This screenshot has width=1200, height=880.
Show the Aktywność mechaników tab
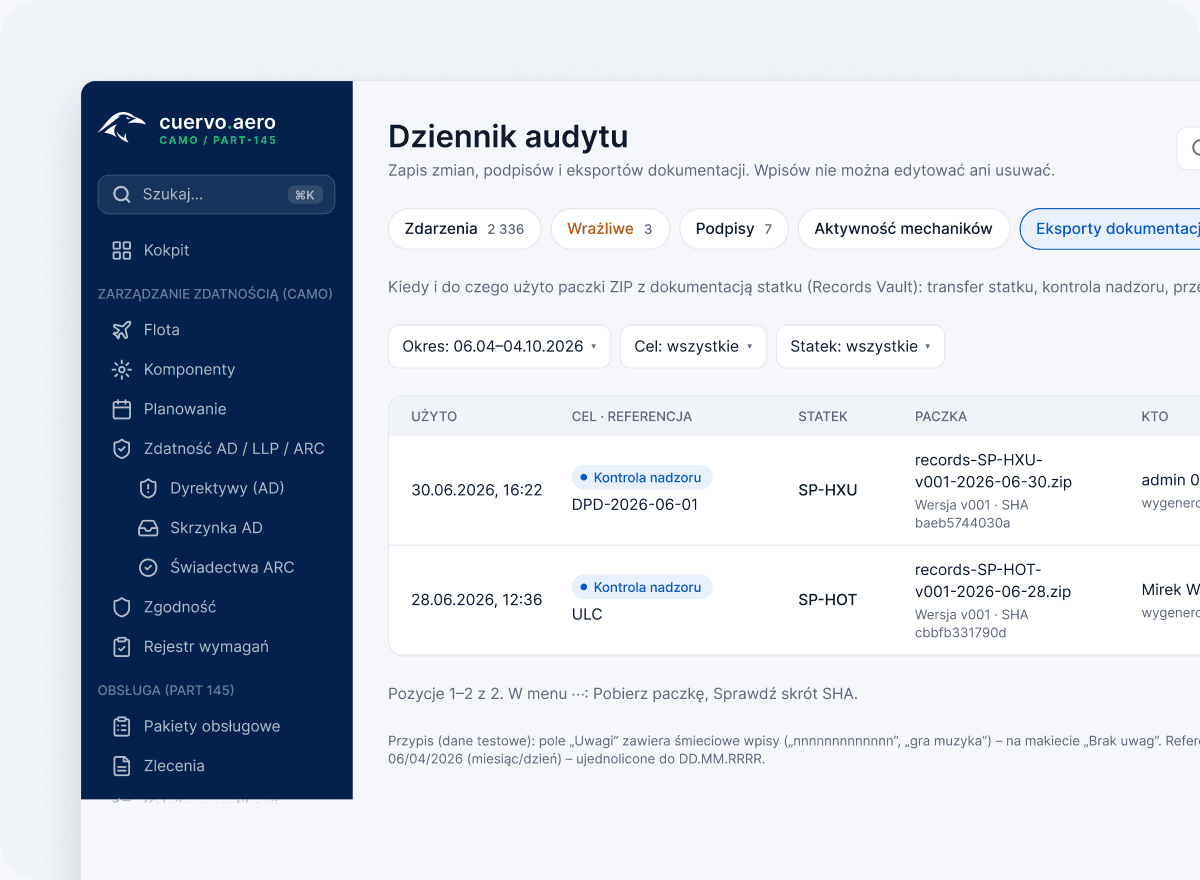(903, 229)
